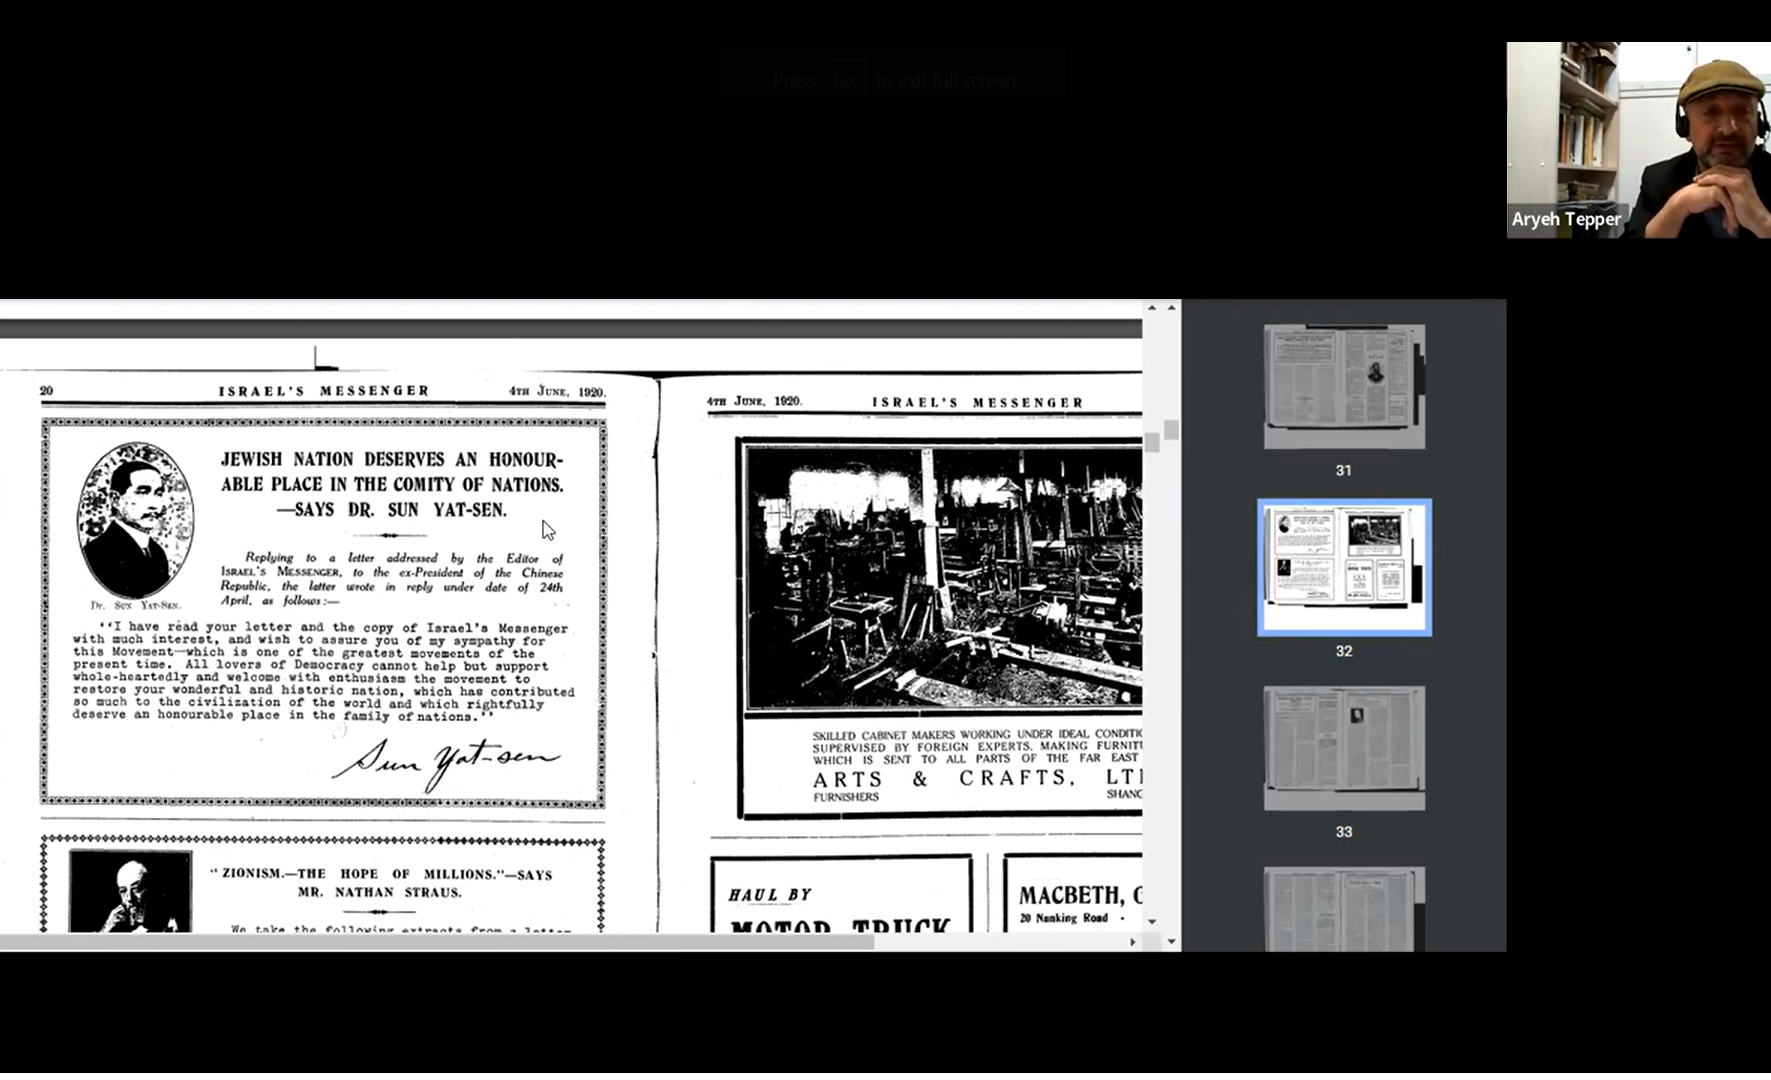Viewport: 1771px width, 1080px height.
Task: Click the Esc key hint in fullscreen notice
Action: click(846, 81)
